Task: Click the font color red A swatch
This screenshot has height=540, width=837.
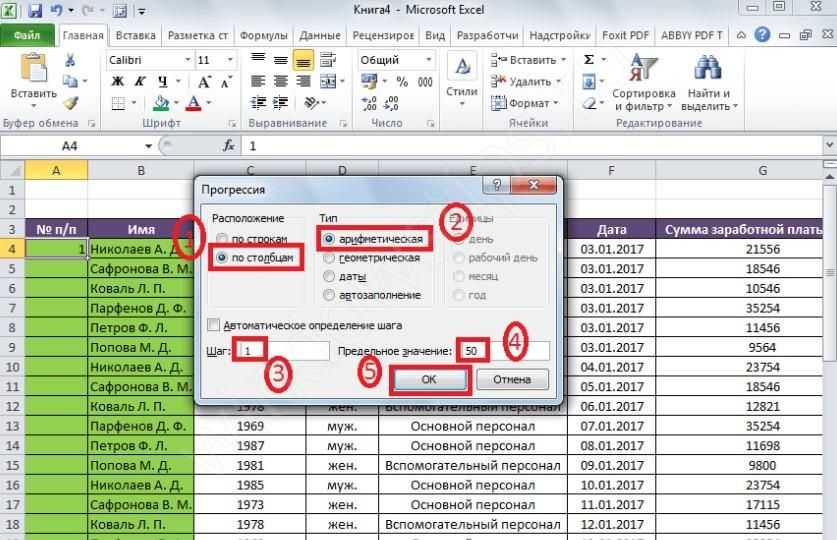Action: [x=194, y=103]
